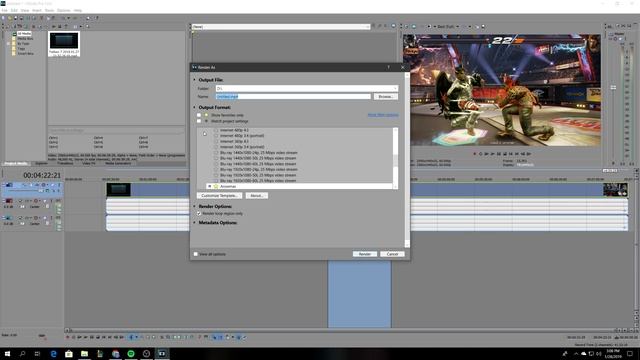Click the timeline horizontal scrollbar
640x360 pixels.
coord(341,330)
